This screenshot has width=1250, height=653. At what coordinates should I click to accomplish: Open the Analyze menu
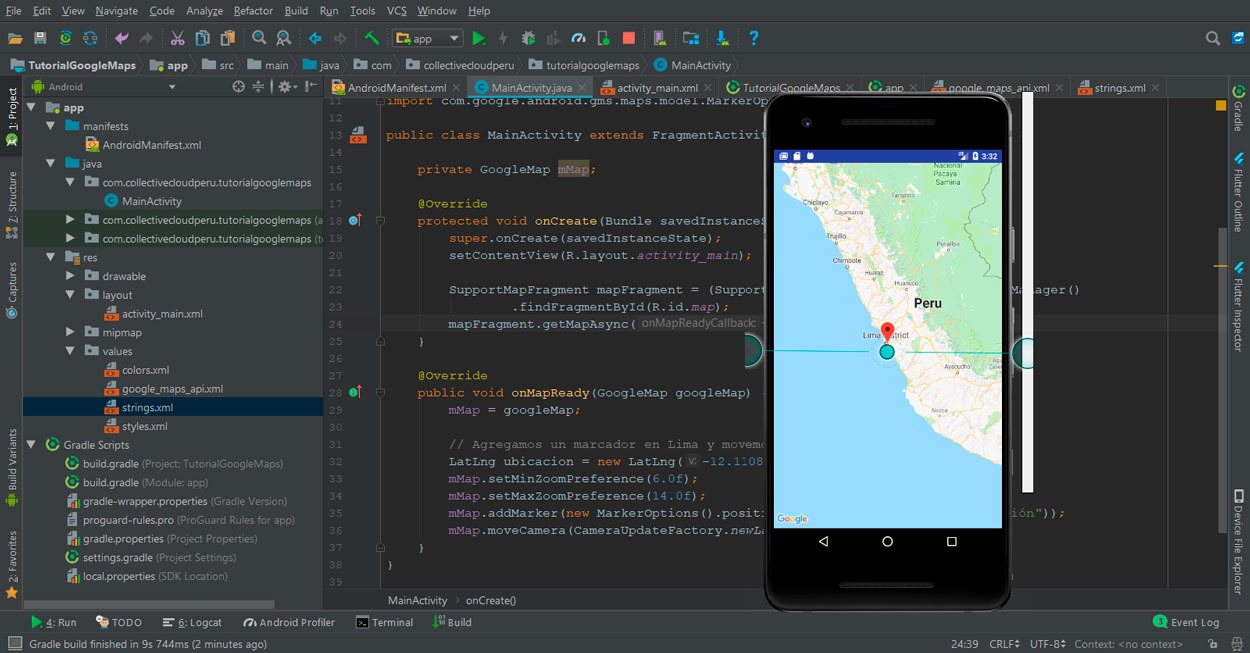point(204,11)
